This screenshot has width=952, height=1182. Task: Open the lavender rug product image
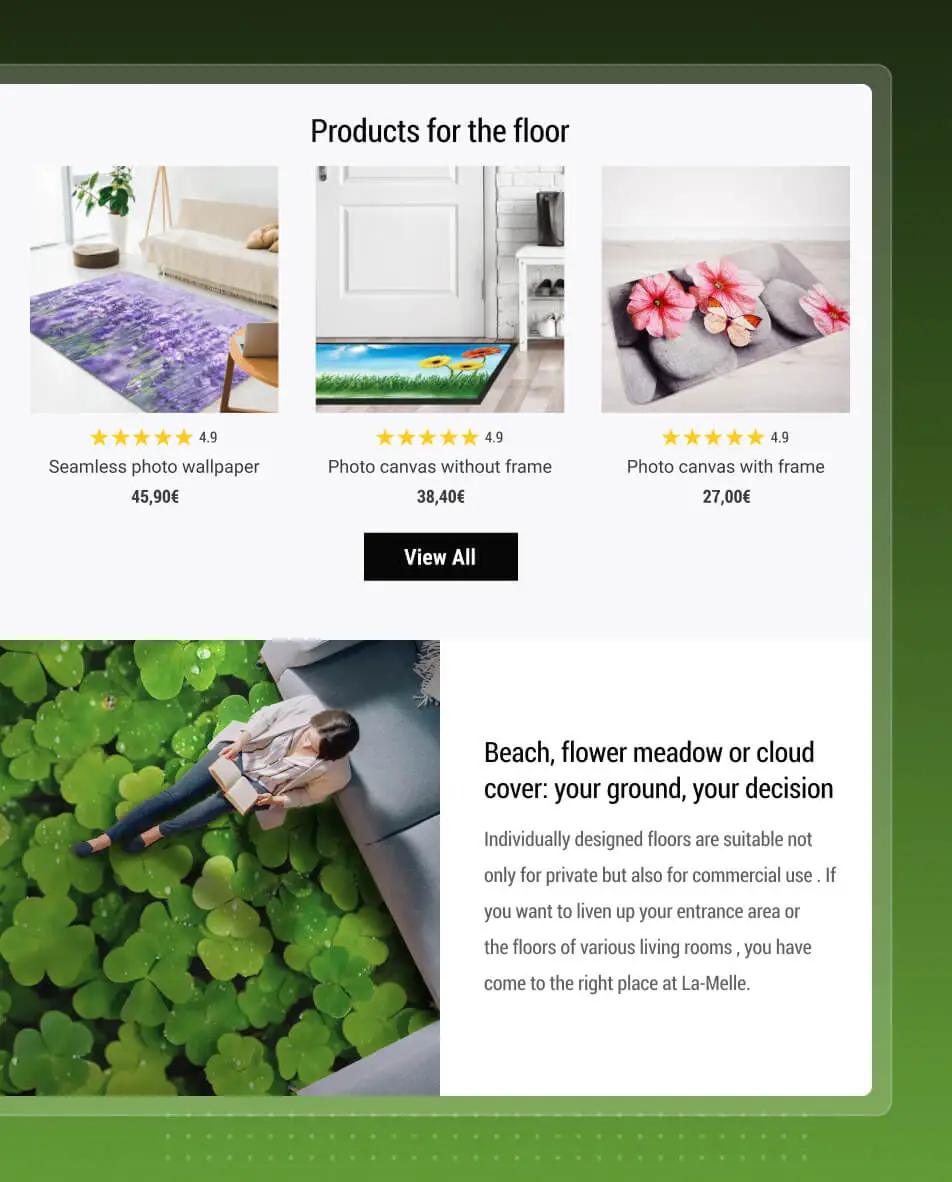[154, 289]
